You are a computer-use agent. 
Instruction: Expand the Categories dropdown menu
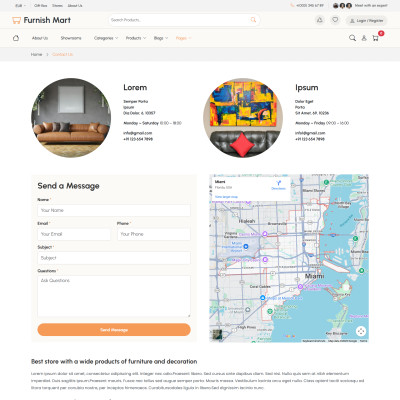[106, 38]
